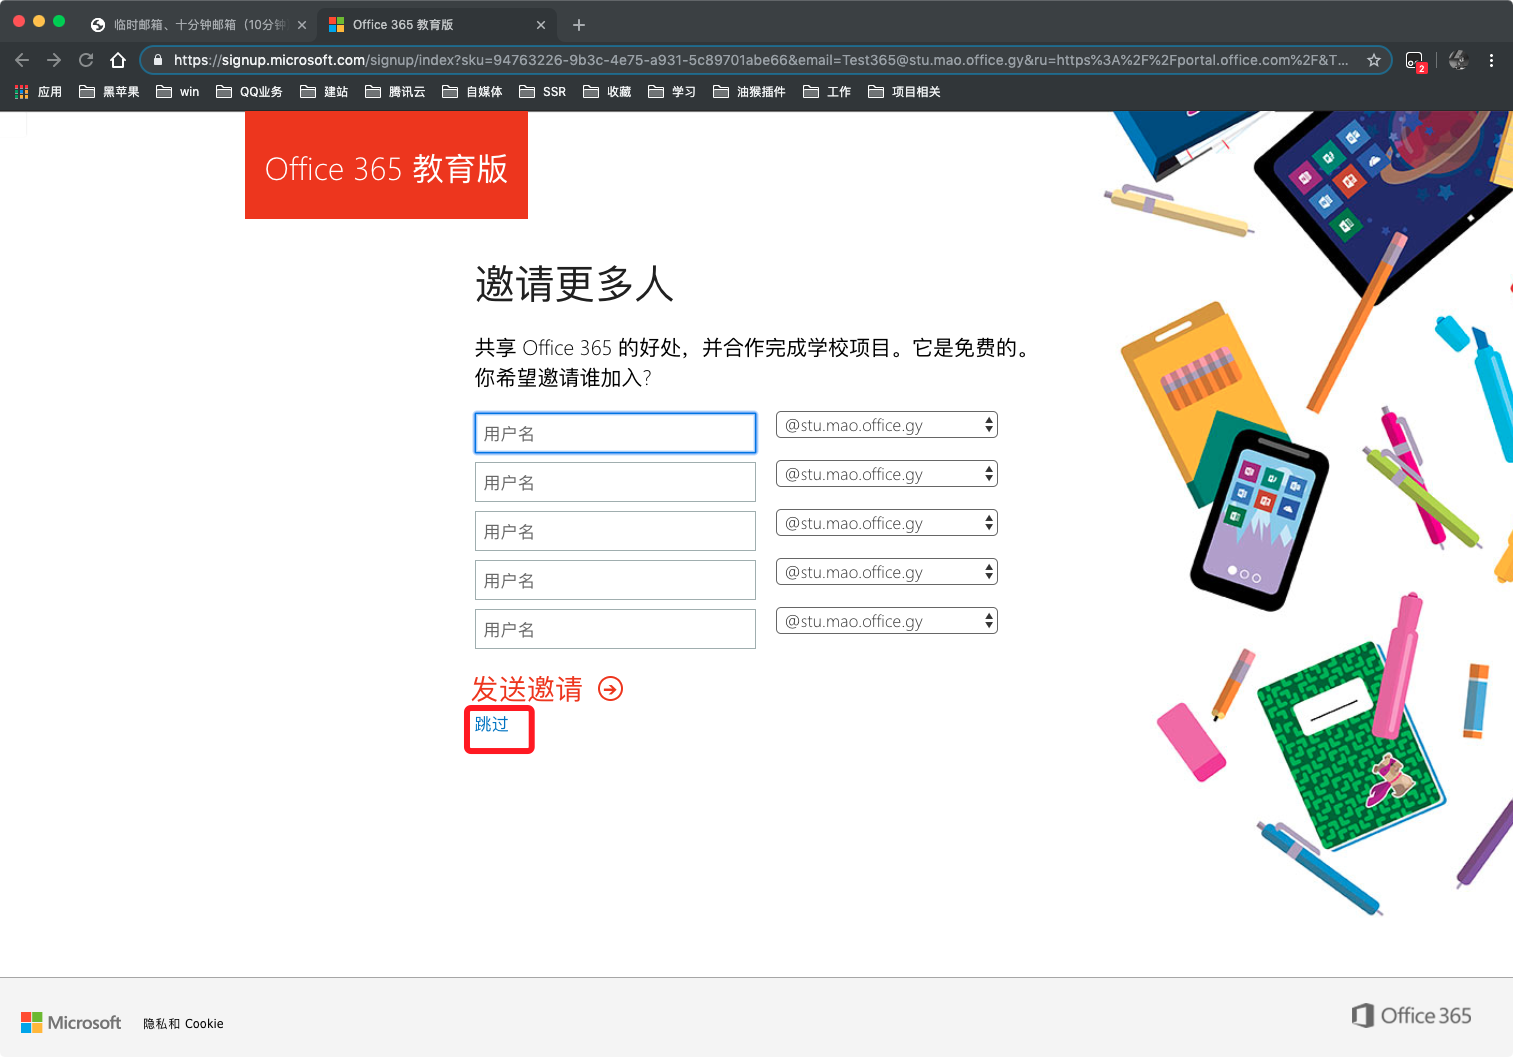Image resolution: width=1513 pixels, height=1057 pixels.
Task: Open the win bookmark folder
Action: coord(177,92)
